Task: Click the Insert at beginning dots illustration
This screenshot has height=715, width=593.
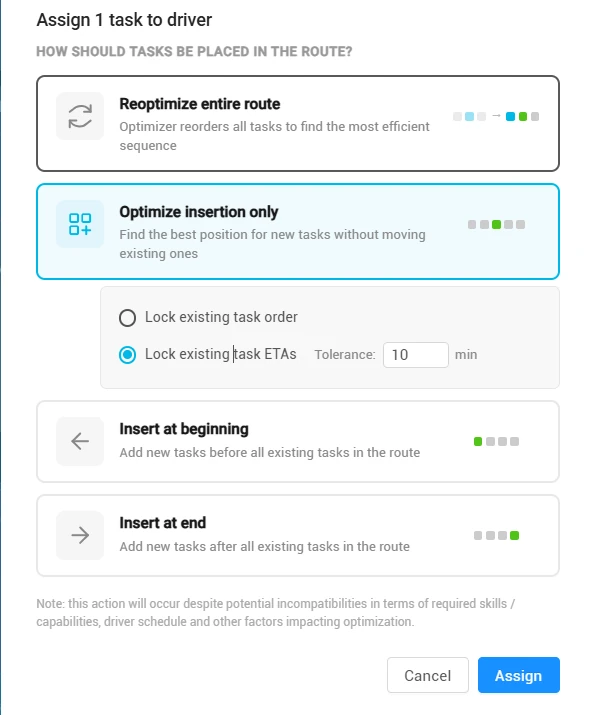Action: [x=496, y=441]
